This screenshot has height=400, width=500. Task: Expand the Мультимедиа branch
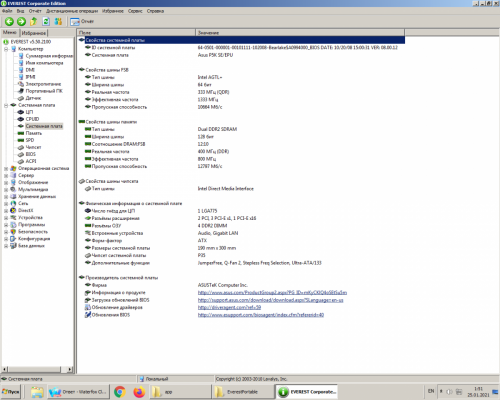tap(6, 189)
